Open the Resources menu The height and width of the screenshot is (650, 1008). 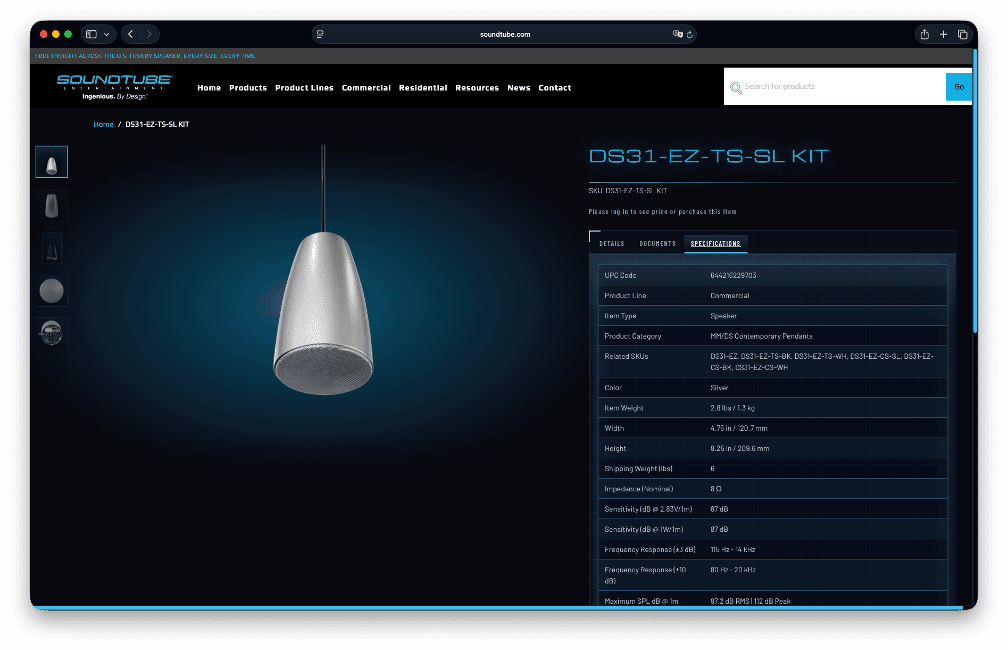(x=477, y=88)
